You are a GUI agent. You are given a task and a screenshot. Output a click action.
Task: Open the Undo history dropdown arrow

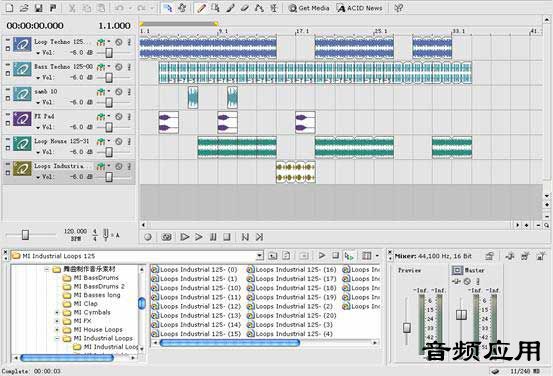coord(130,8)
